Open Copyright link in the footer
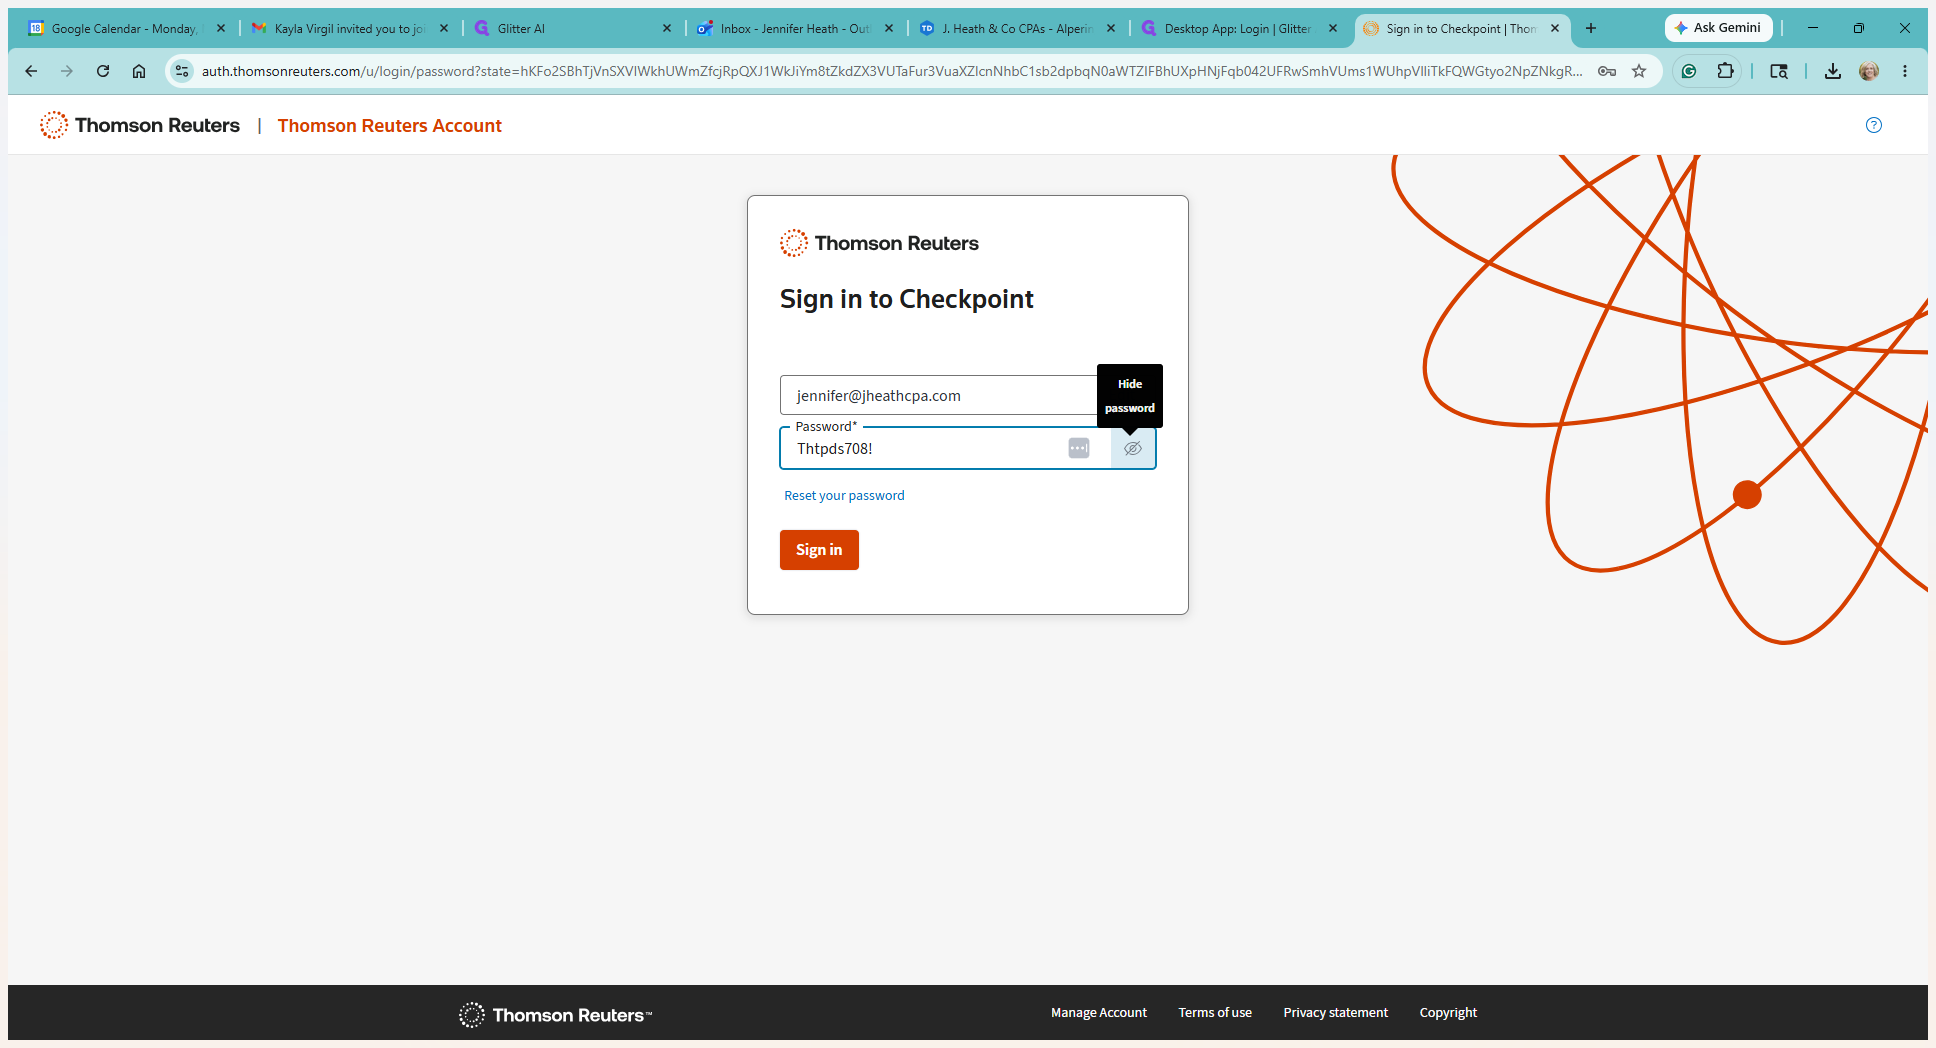The image size is (1936, 1048). tap(1448, 1013)
